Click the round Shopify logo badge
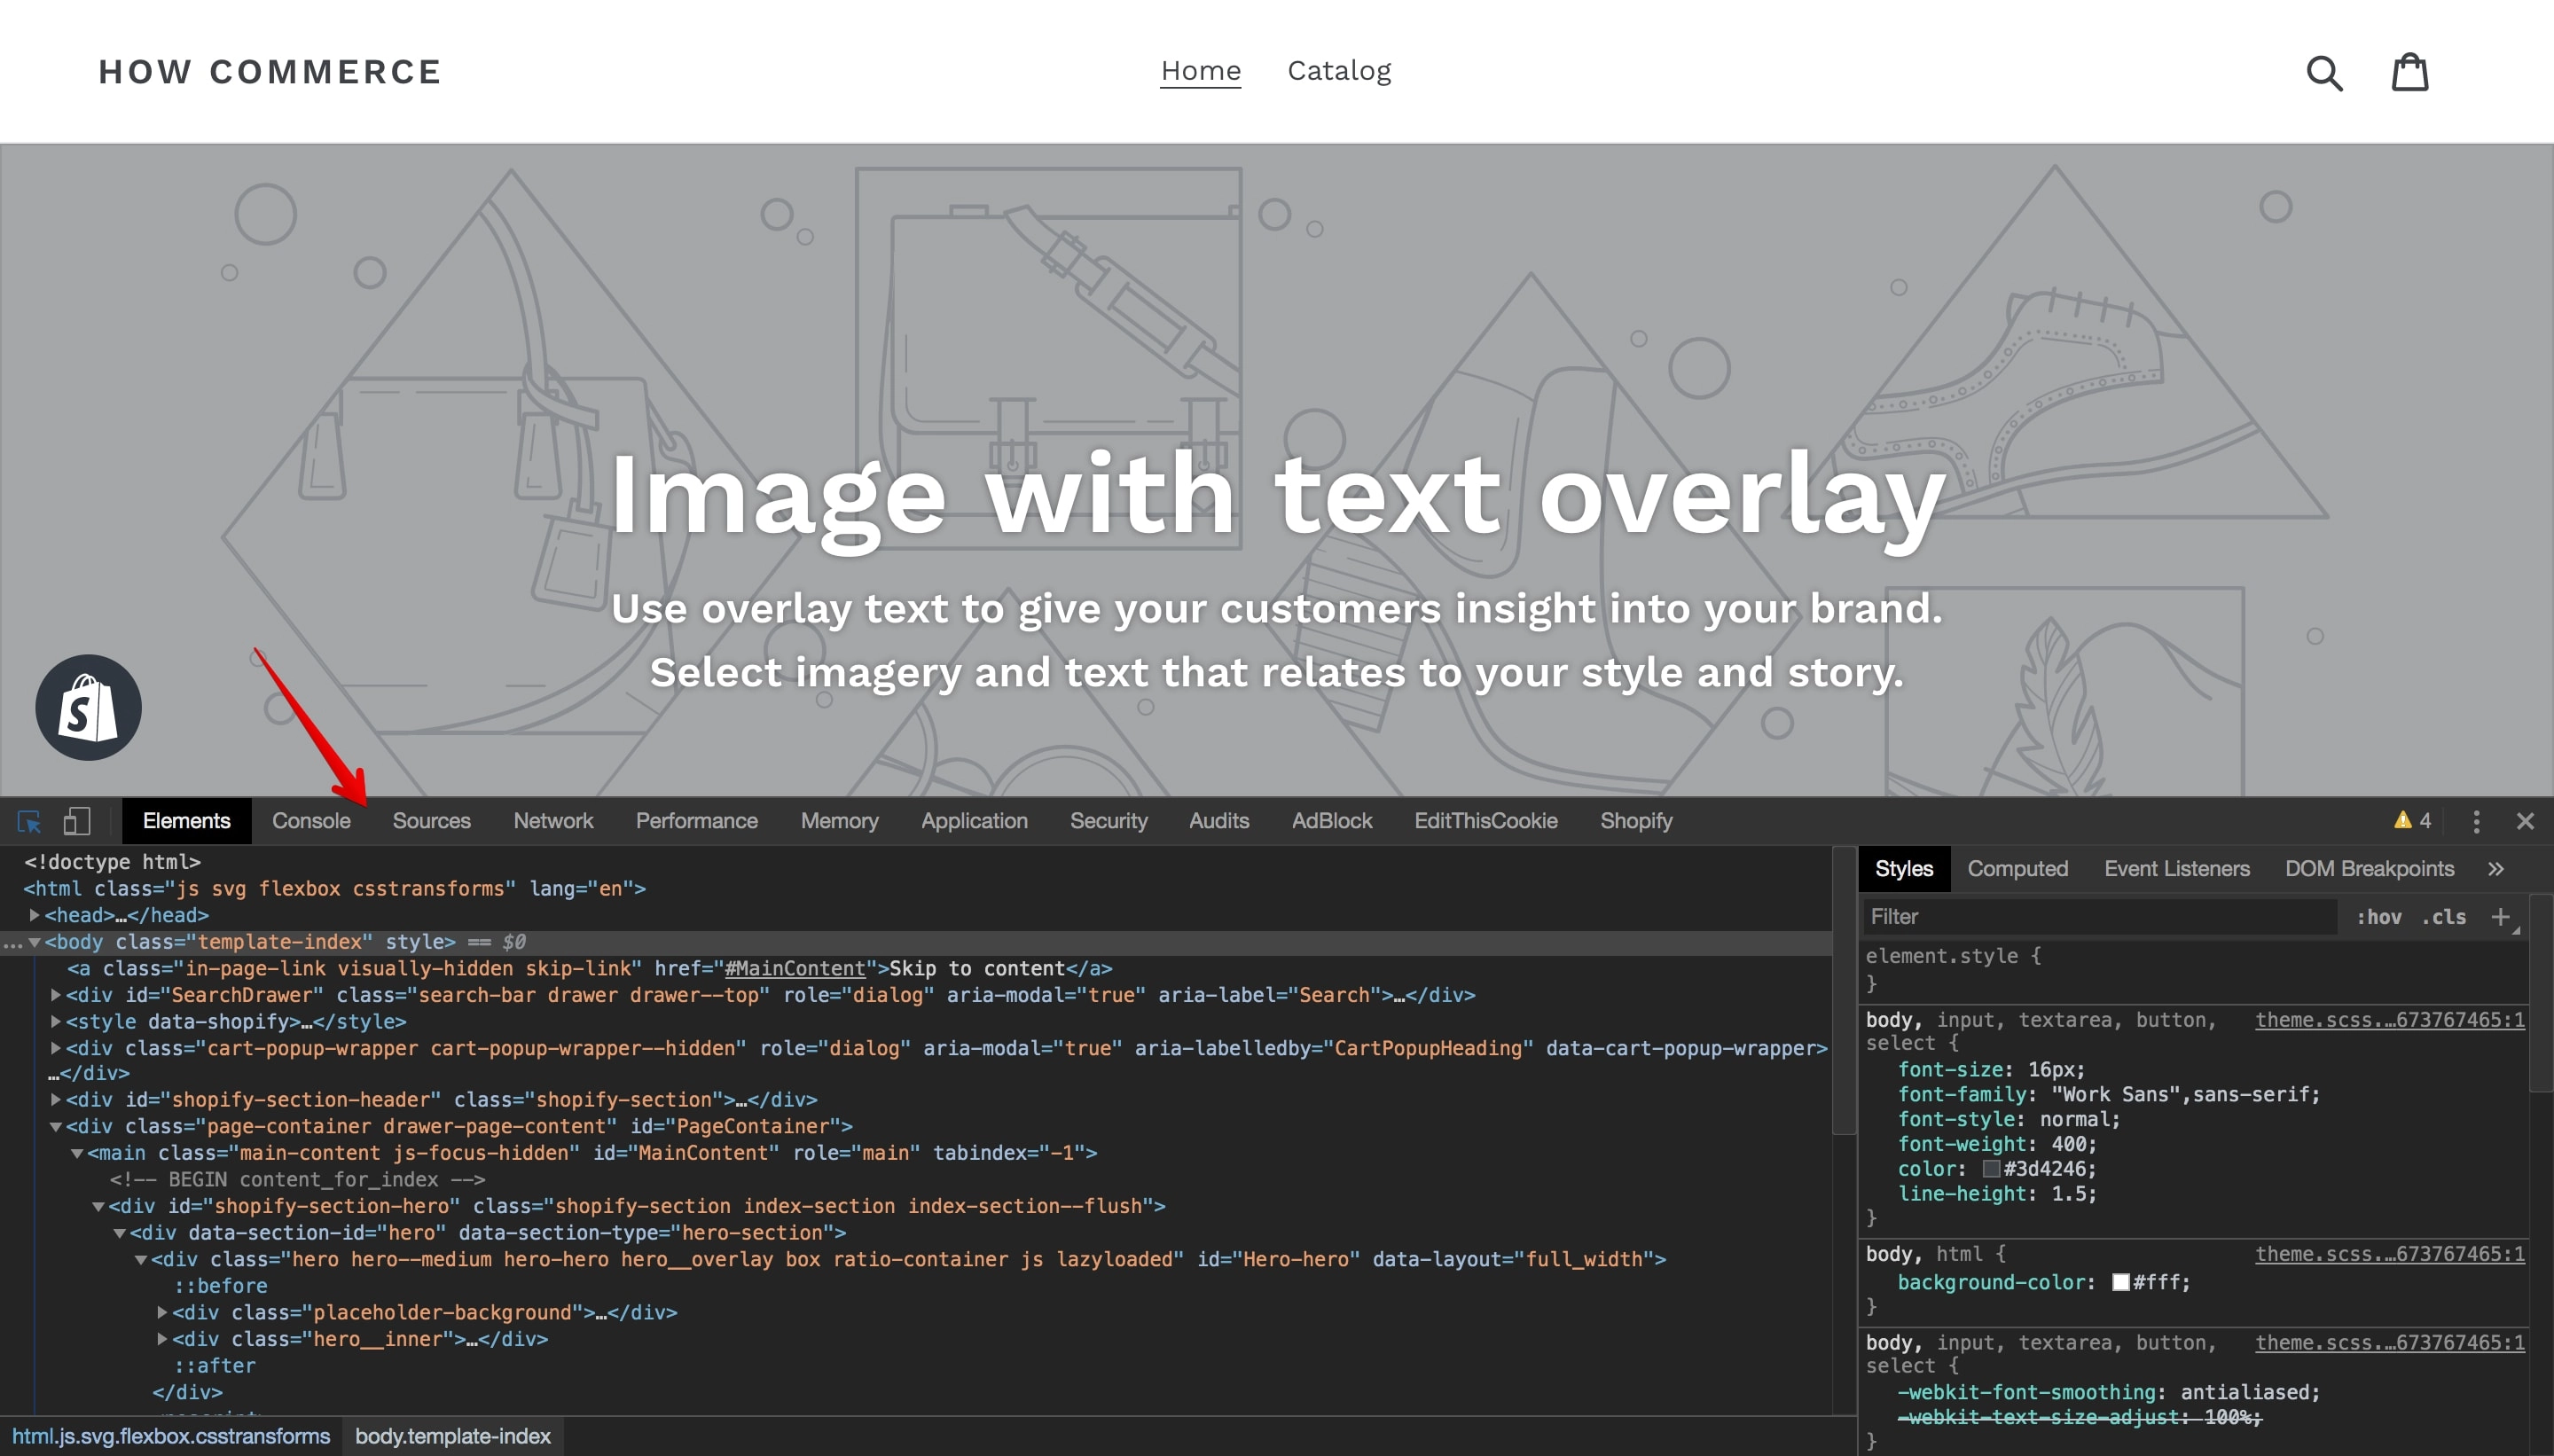 (88, 708)
